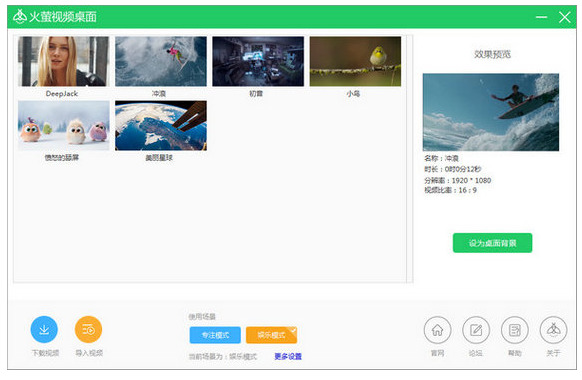This screenshot has width=582, height=380.
Task: Open the forum pencil icon
Action: point(476,330)
